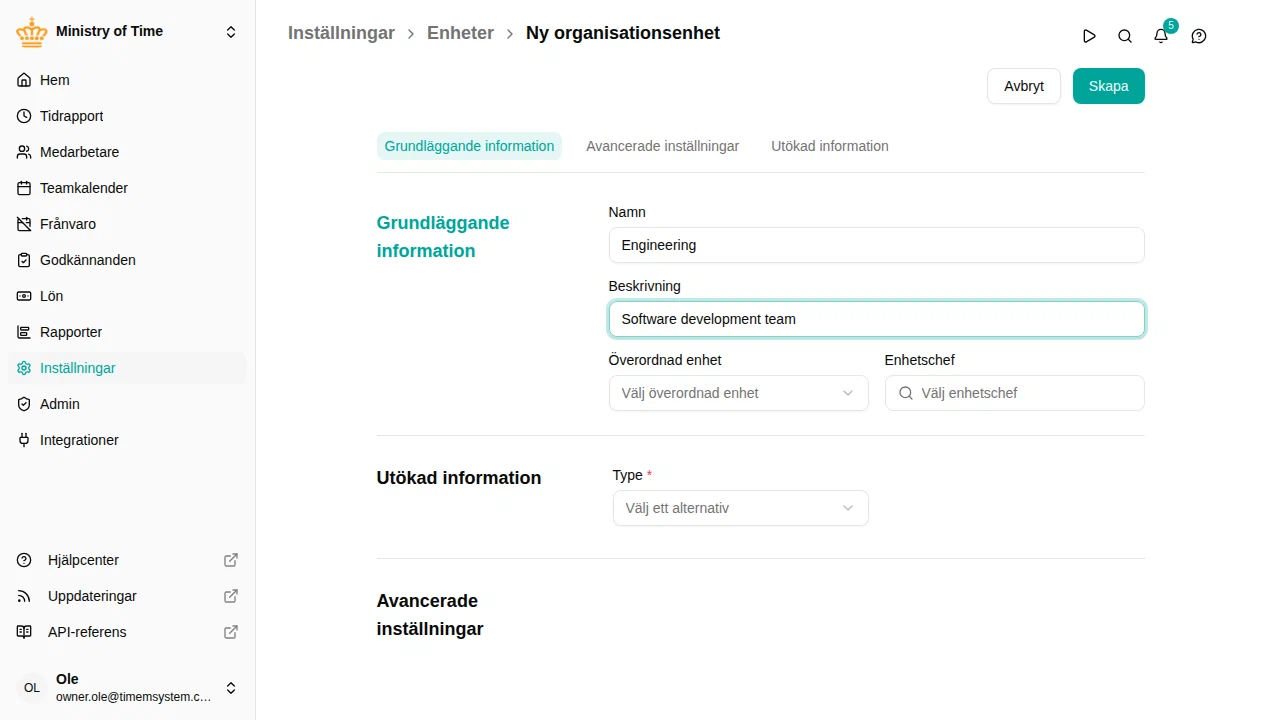
Task: Expand the Type dropdown Välj ett alternativ
Action: [x=740, y=508]
